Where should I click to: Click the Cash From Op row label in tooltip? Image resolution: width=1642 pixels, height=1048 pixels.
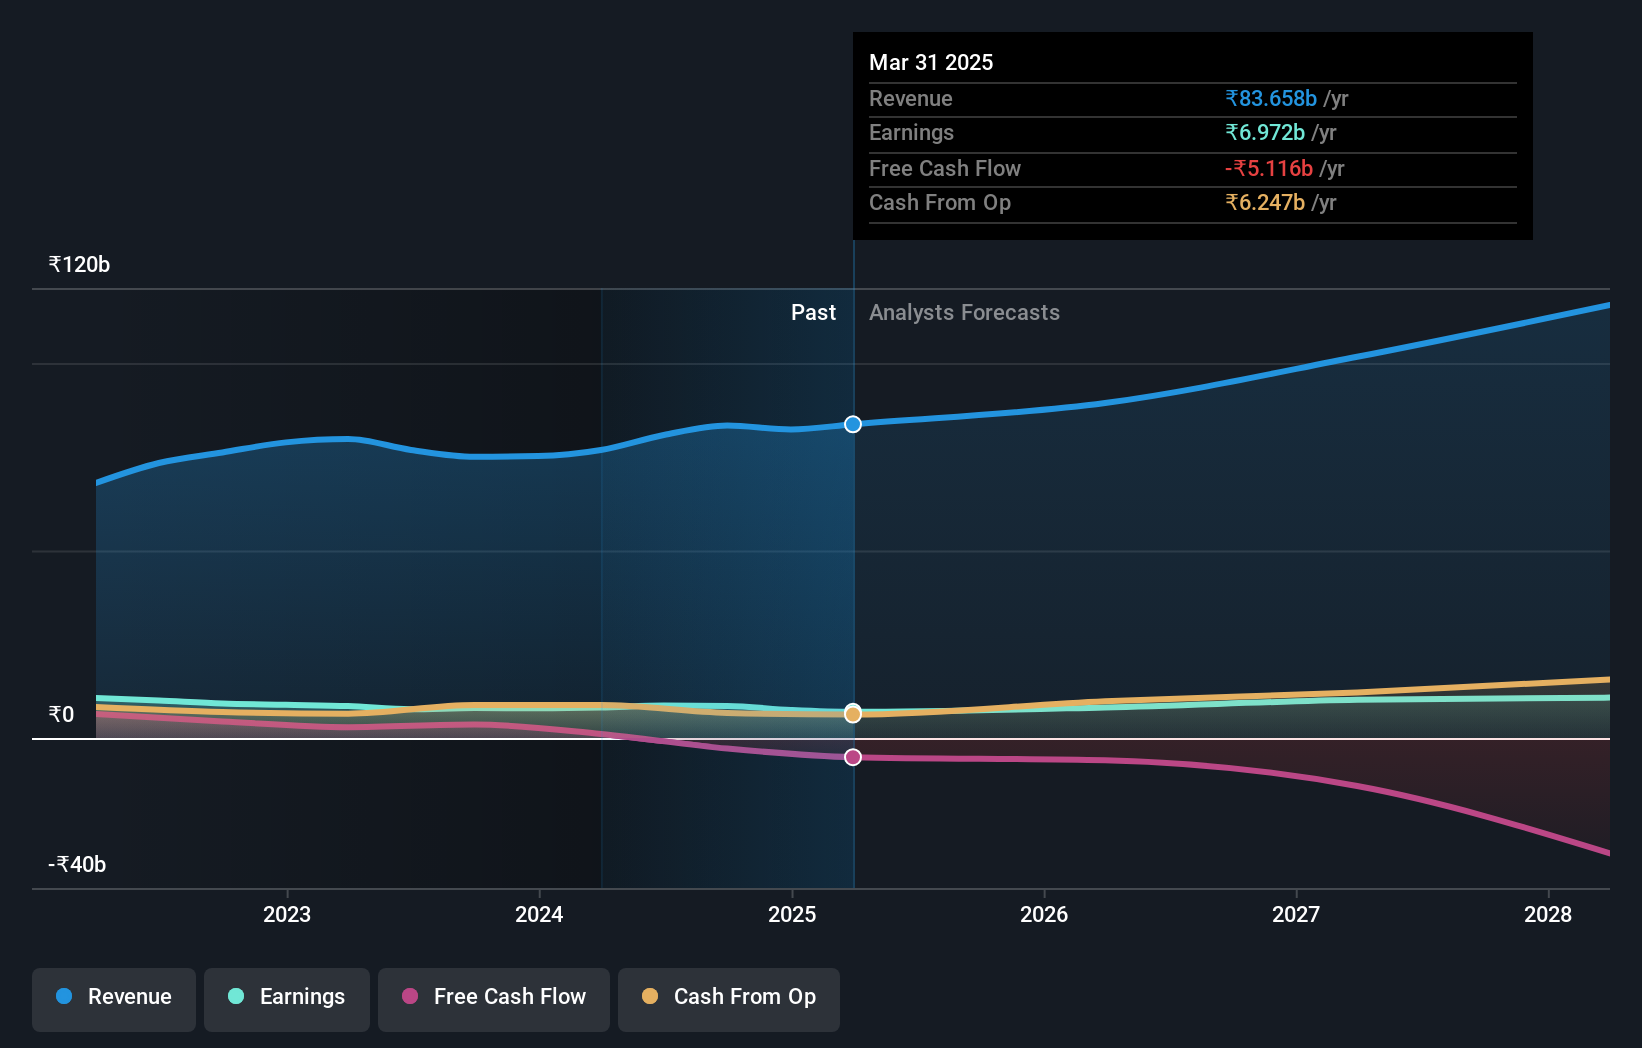940,202
